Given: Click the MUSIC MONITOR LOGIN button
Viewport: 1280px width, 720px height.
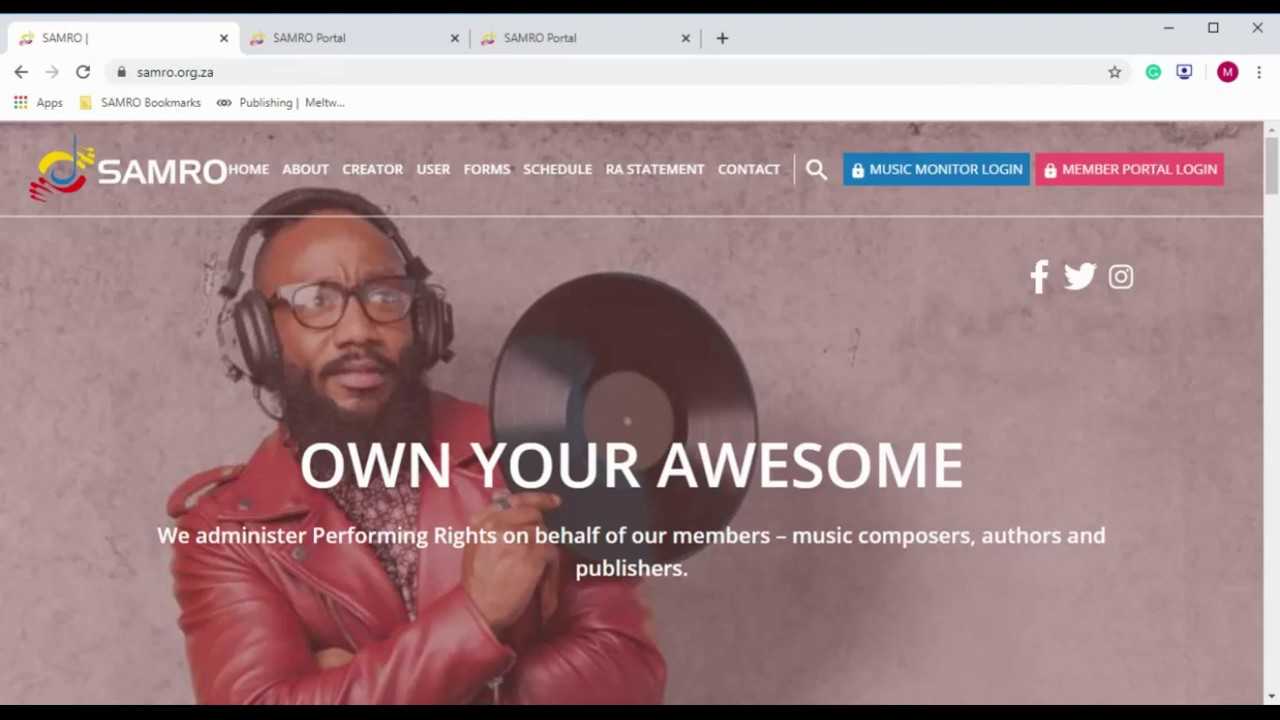Looking at the screenshot, I should (936, 170).
